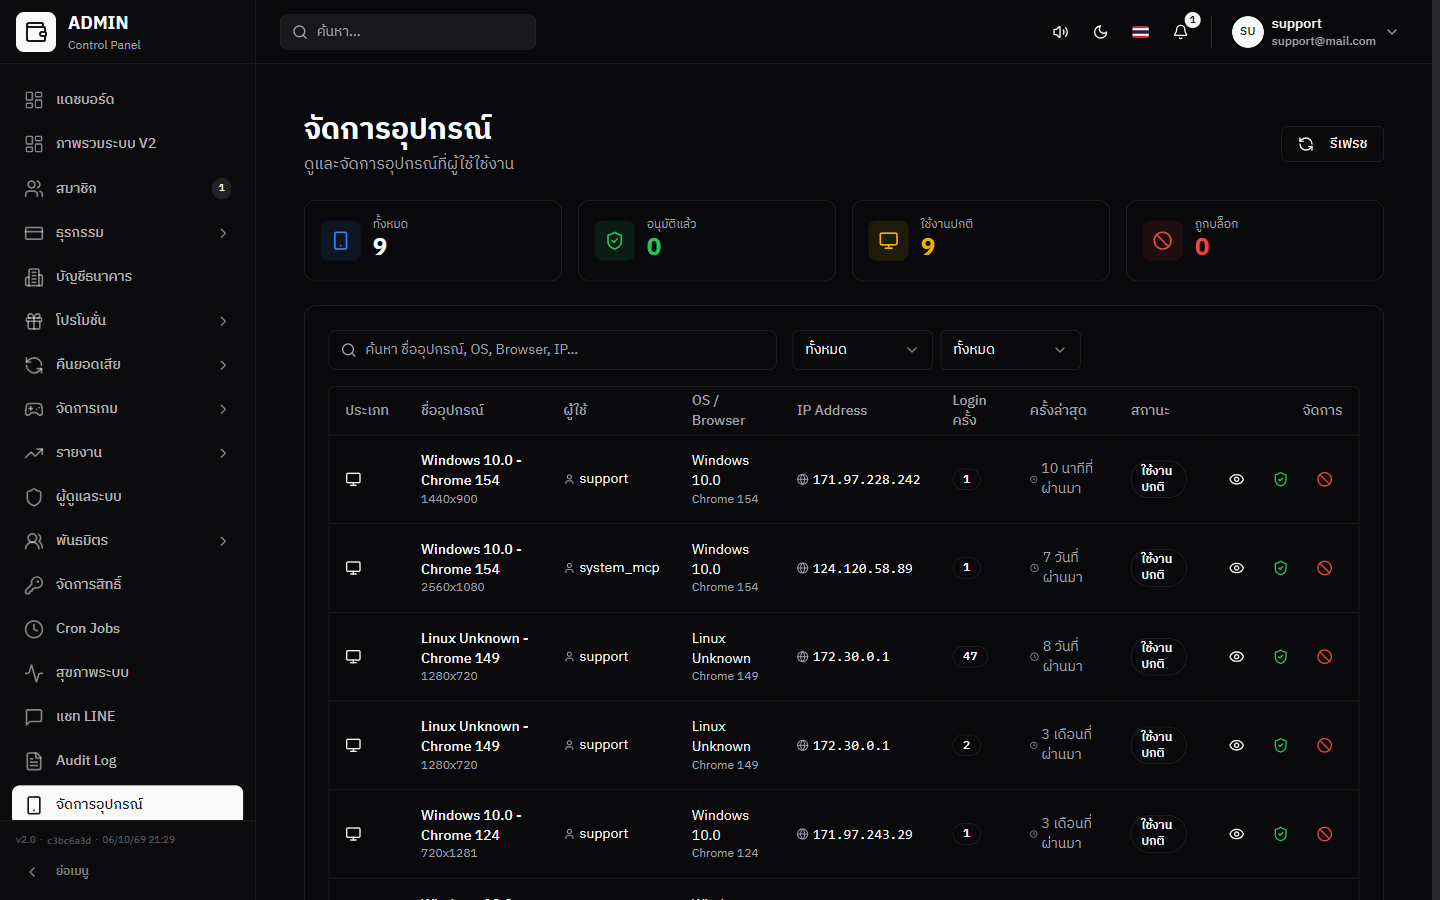View eye icon for 171.97.243.29 row
The height and width of the screenshot is (900, 1440).
coord(1236,834)
